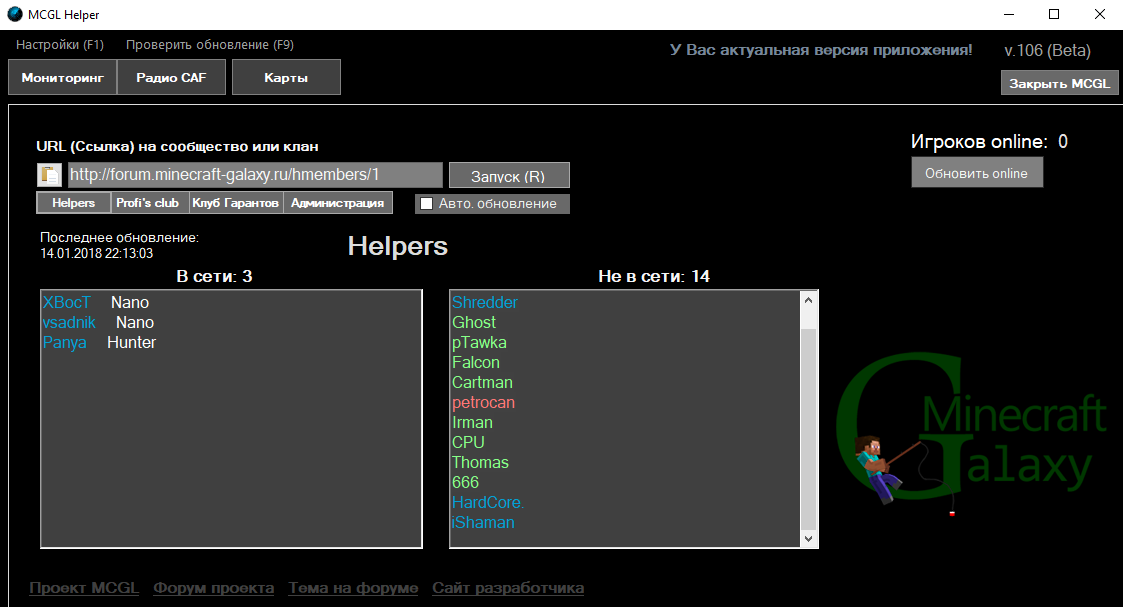The height and width of the screenshot is (607, 1123).
Task: Switch to the Мониторинг tab
Action: coord(62,77)
